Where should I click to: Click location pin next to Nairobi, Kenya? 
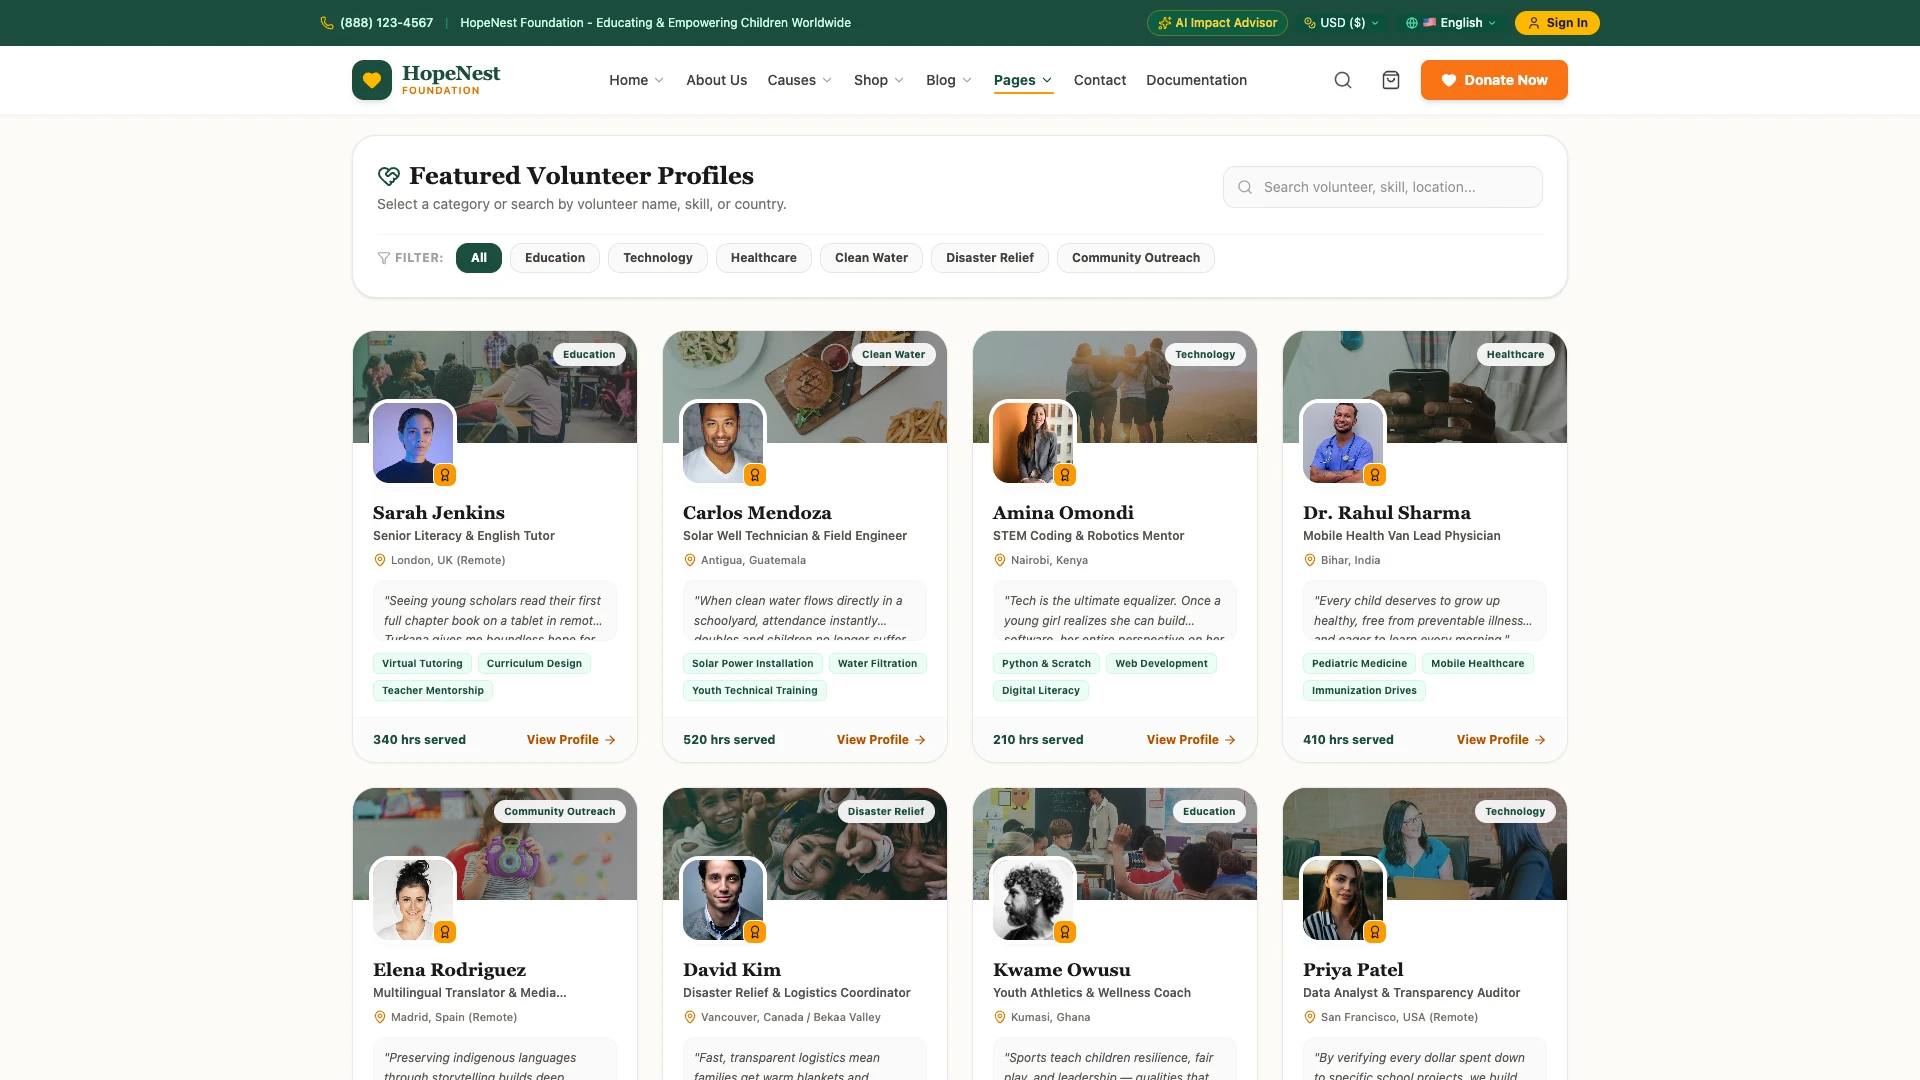pos(1000,561)
